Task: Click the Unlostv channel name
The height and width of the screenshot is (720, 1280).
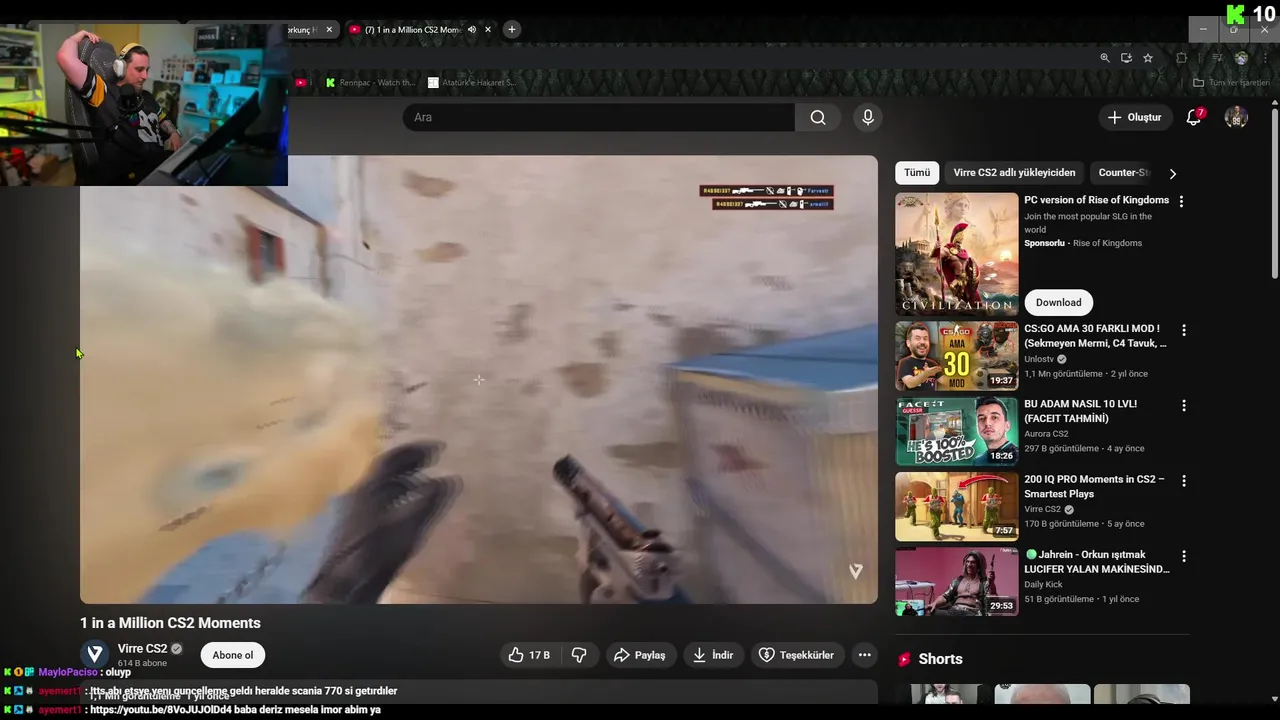Action: click(x=1039, y=359)
